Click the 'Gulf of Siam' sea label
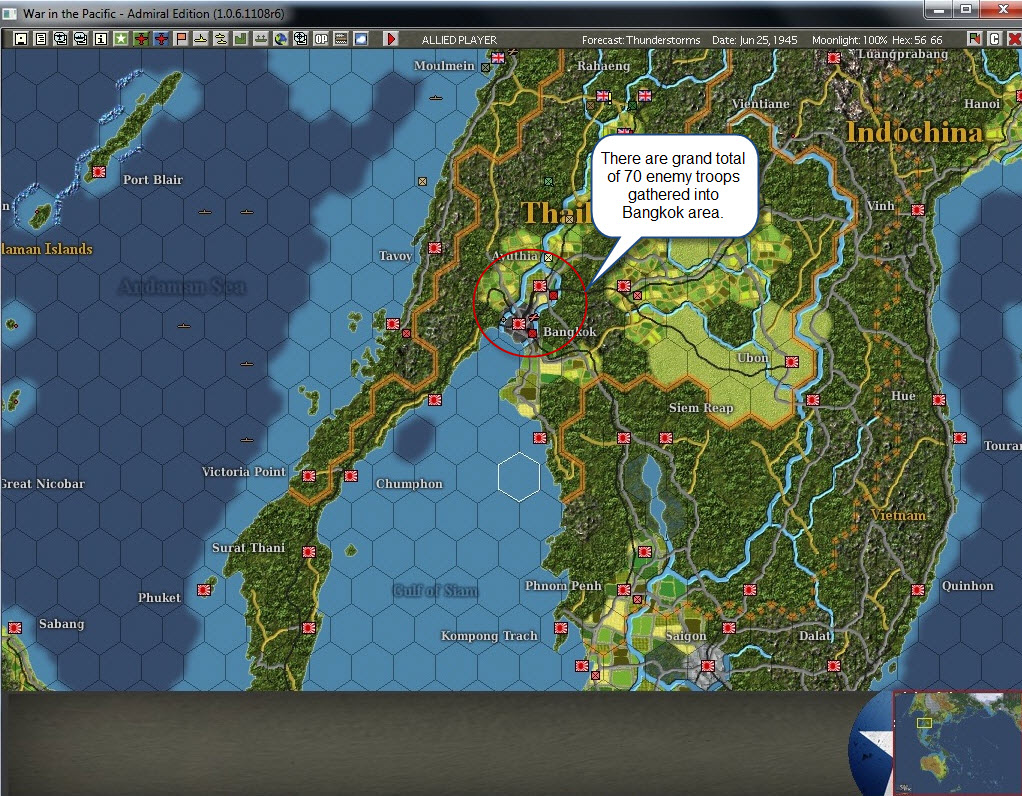Screen dimensions: 1022x796 click(x=435, y=591)
